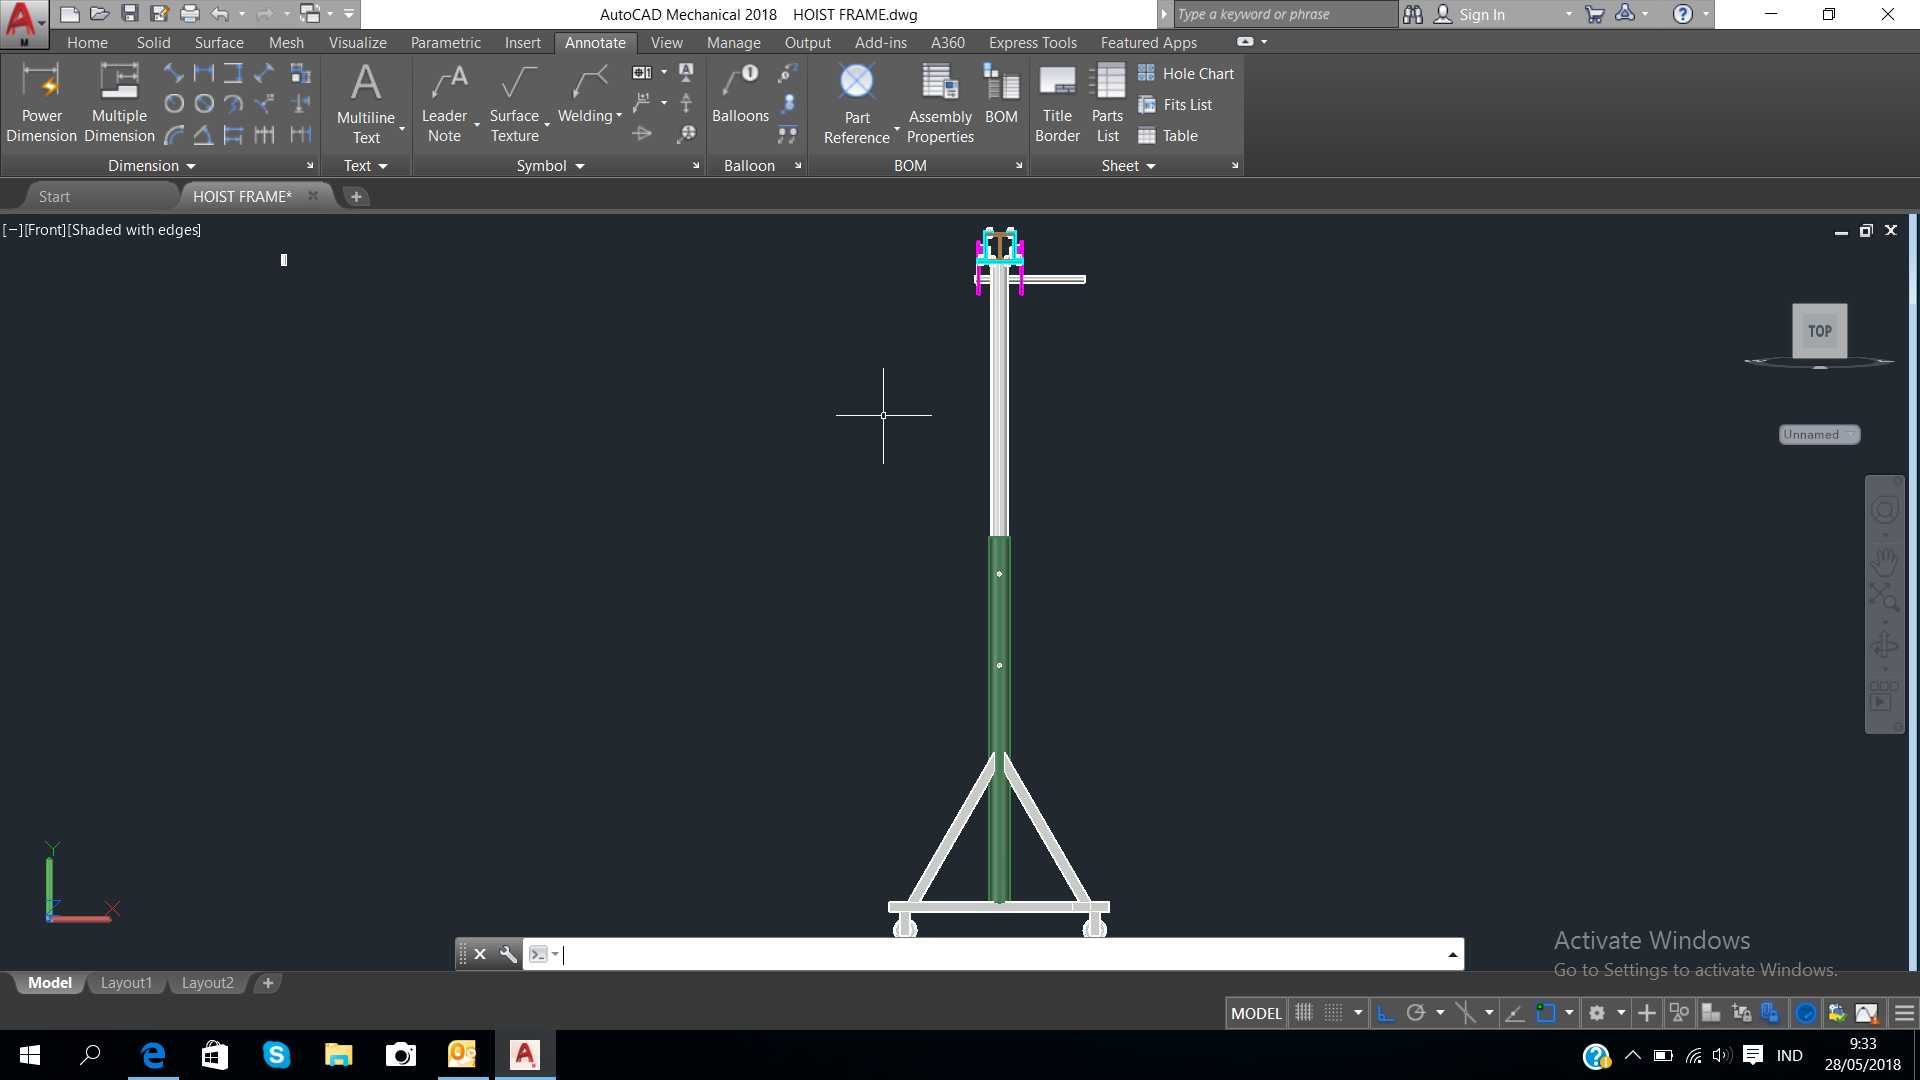The height and width of the screenshot is (1080, 1920).
Task: Click the Save icon in quick access toolbar
Action: tap(129, 14)
